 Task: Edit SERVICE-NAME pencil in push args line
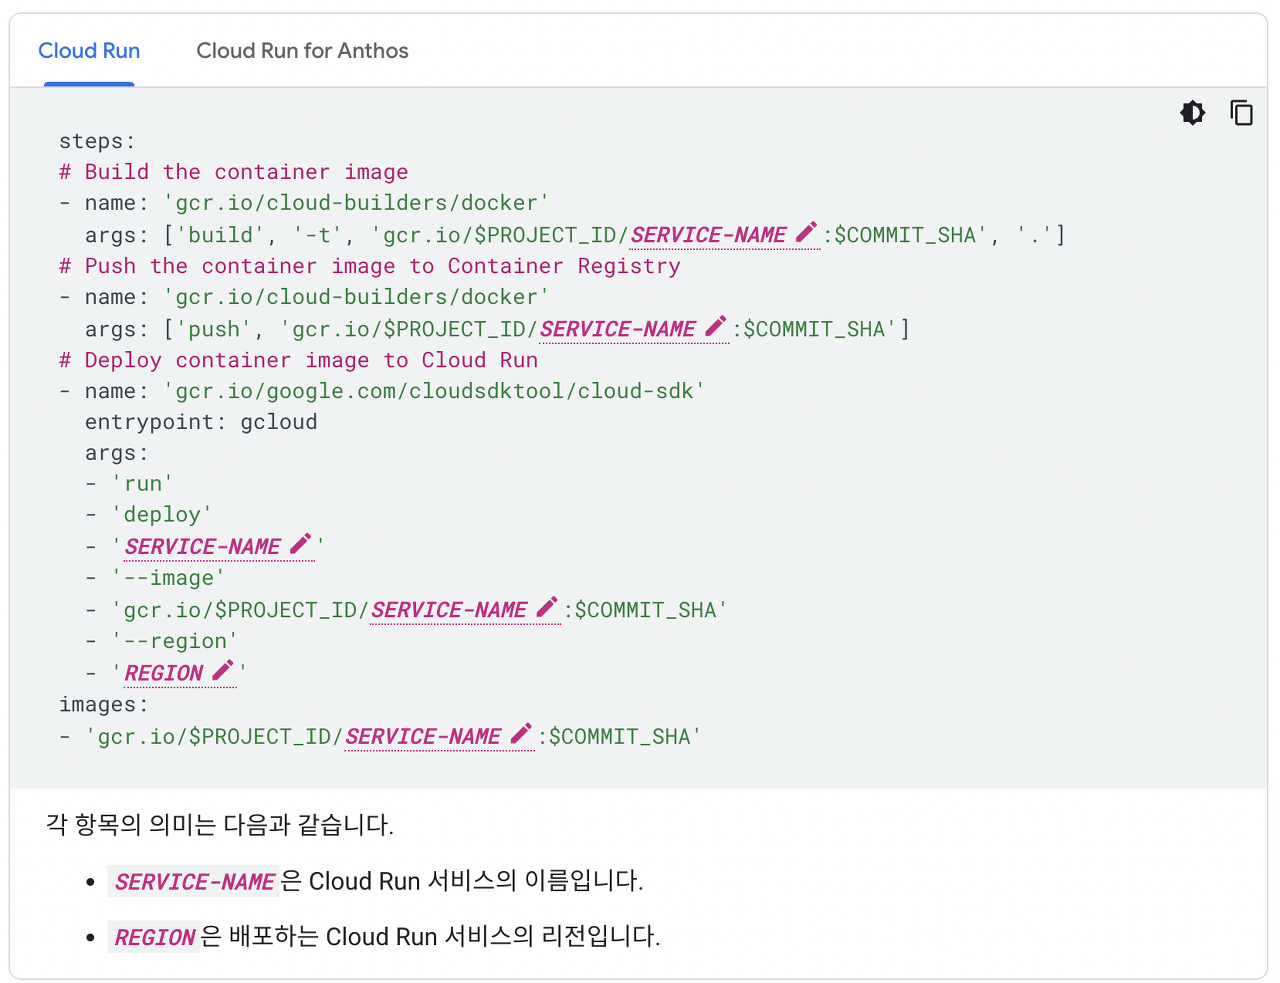[716, 327]
